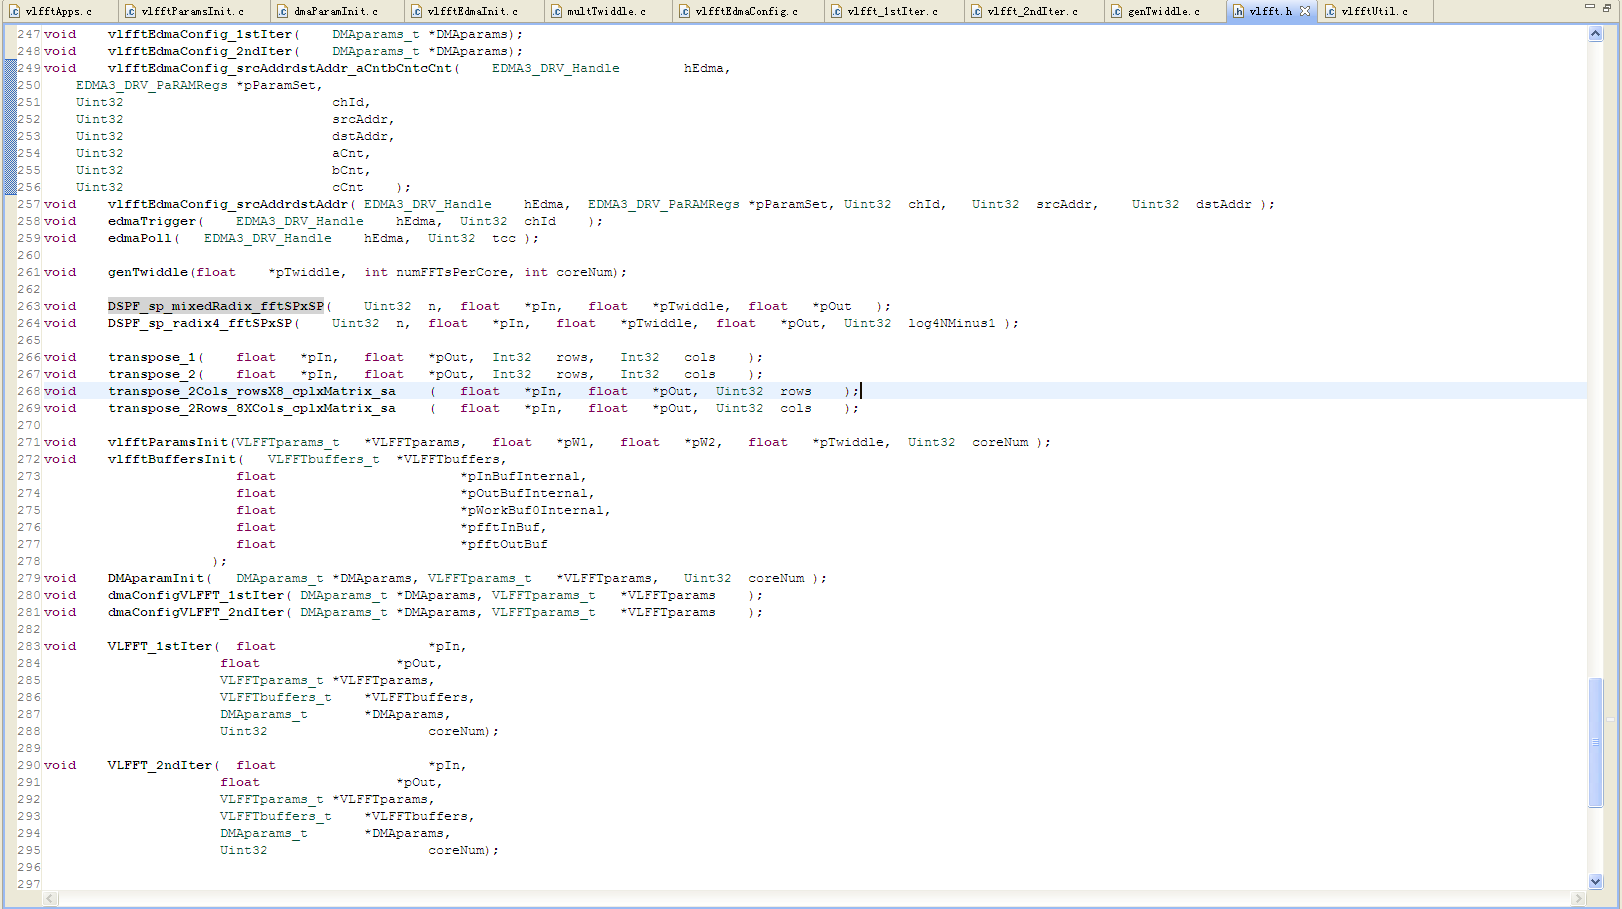Open the multTwiddle.c tab
The height and width of the screenshot is (909, 1622).
coord(606,11)
